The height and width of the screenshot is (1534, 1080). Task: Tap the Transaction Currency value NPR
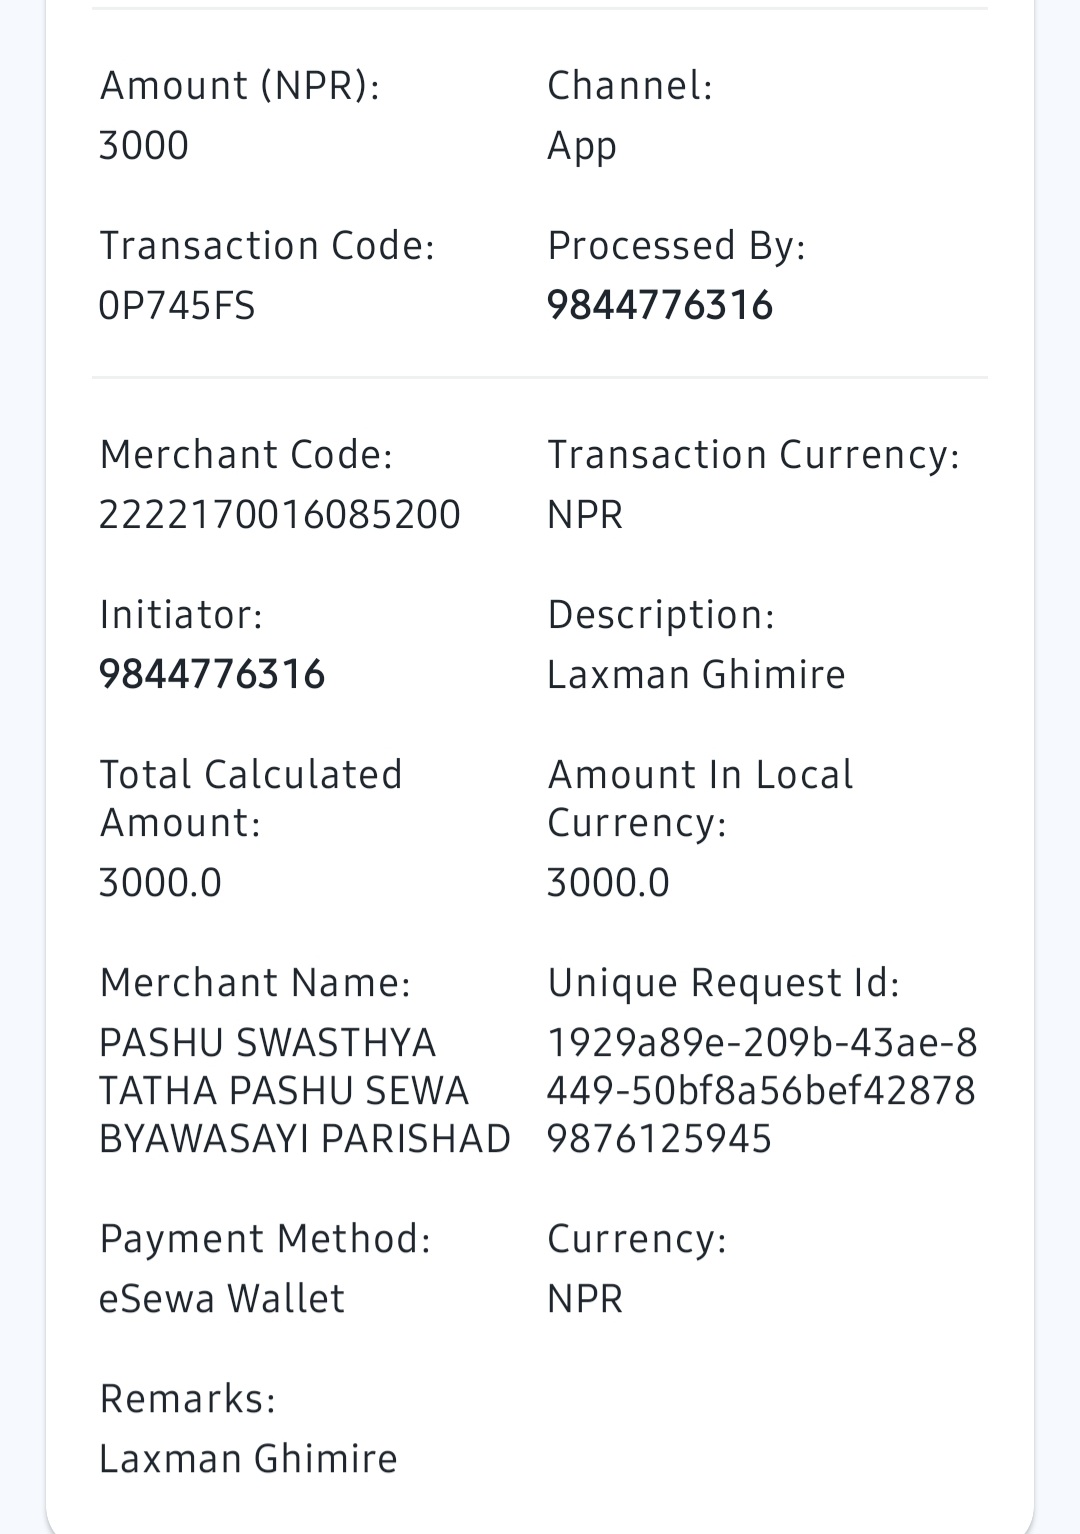[x=585, y=514]
